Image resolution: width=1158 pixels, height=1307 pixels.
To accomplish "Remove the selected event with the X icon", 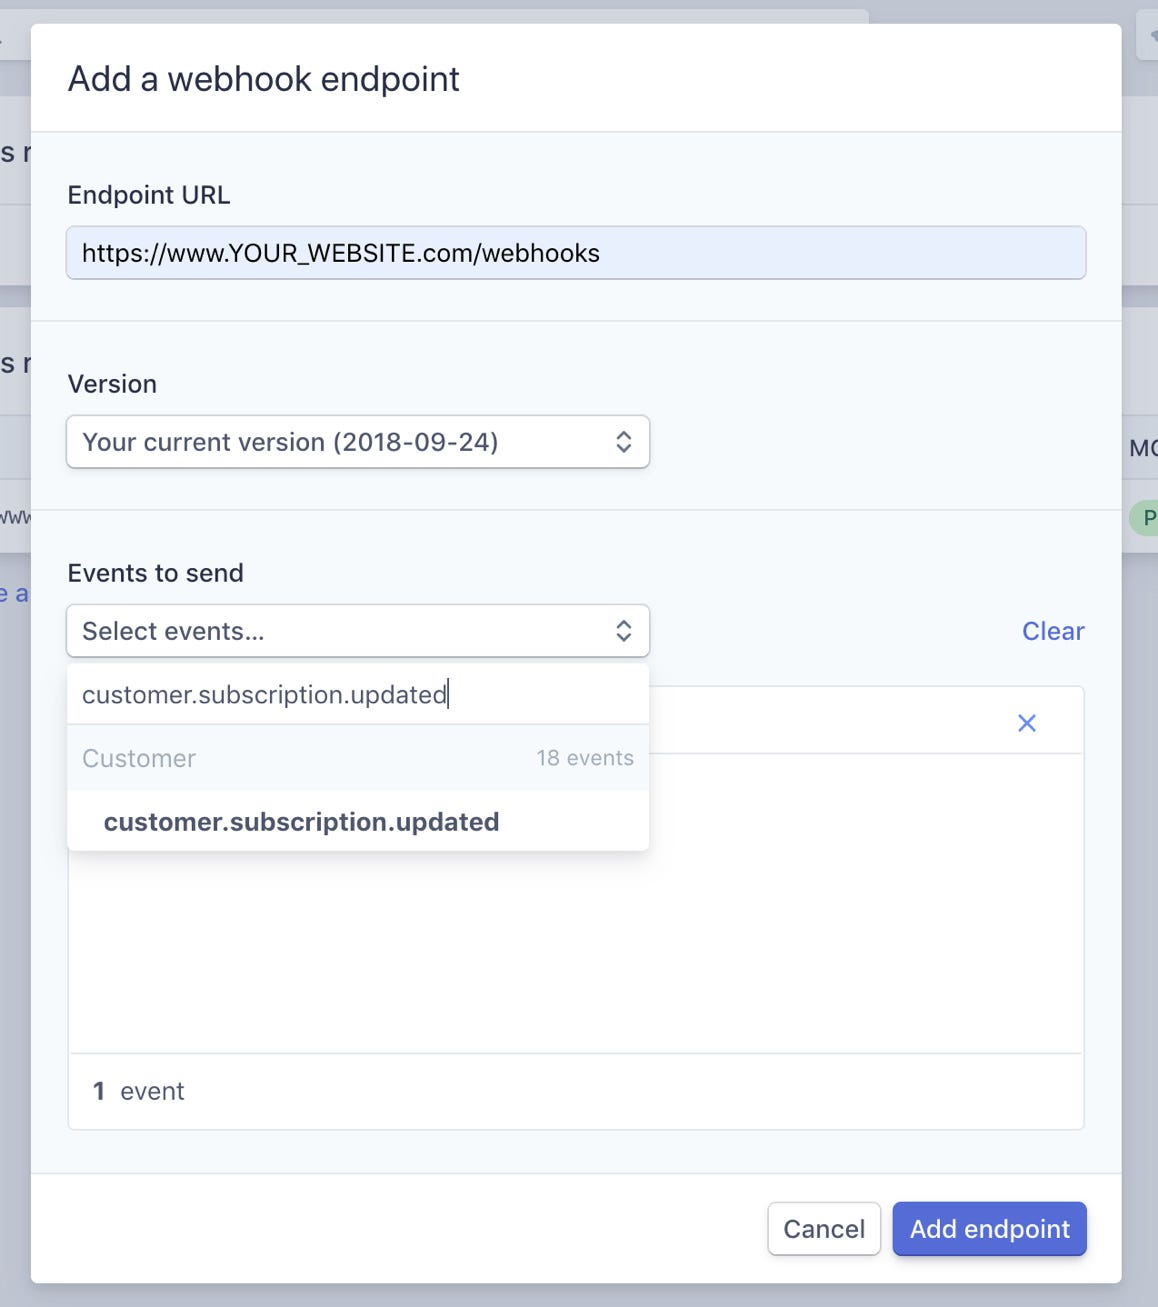I will [x=1026, y=723].
